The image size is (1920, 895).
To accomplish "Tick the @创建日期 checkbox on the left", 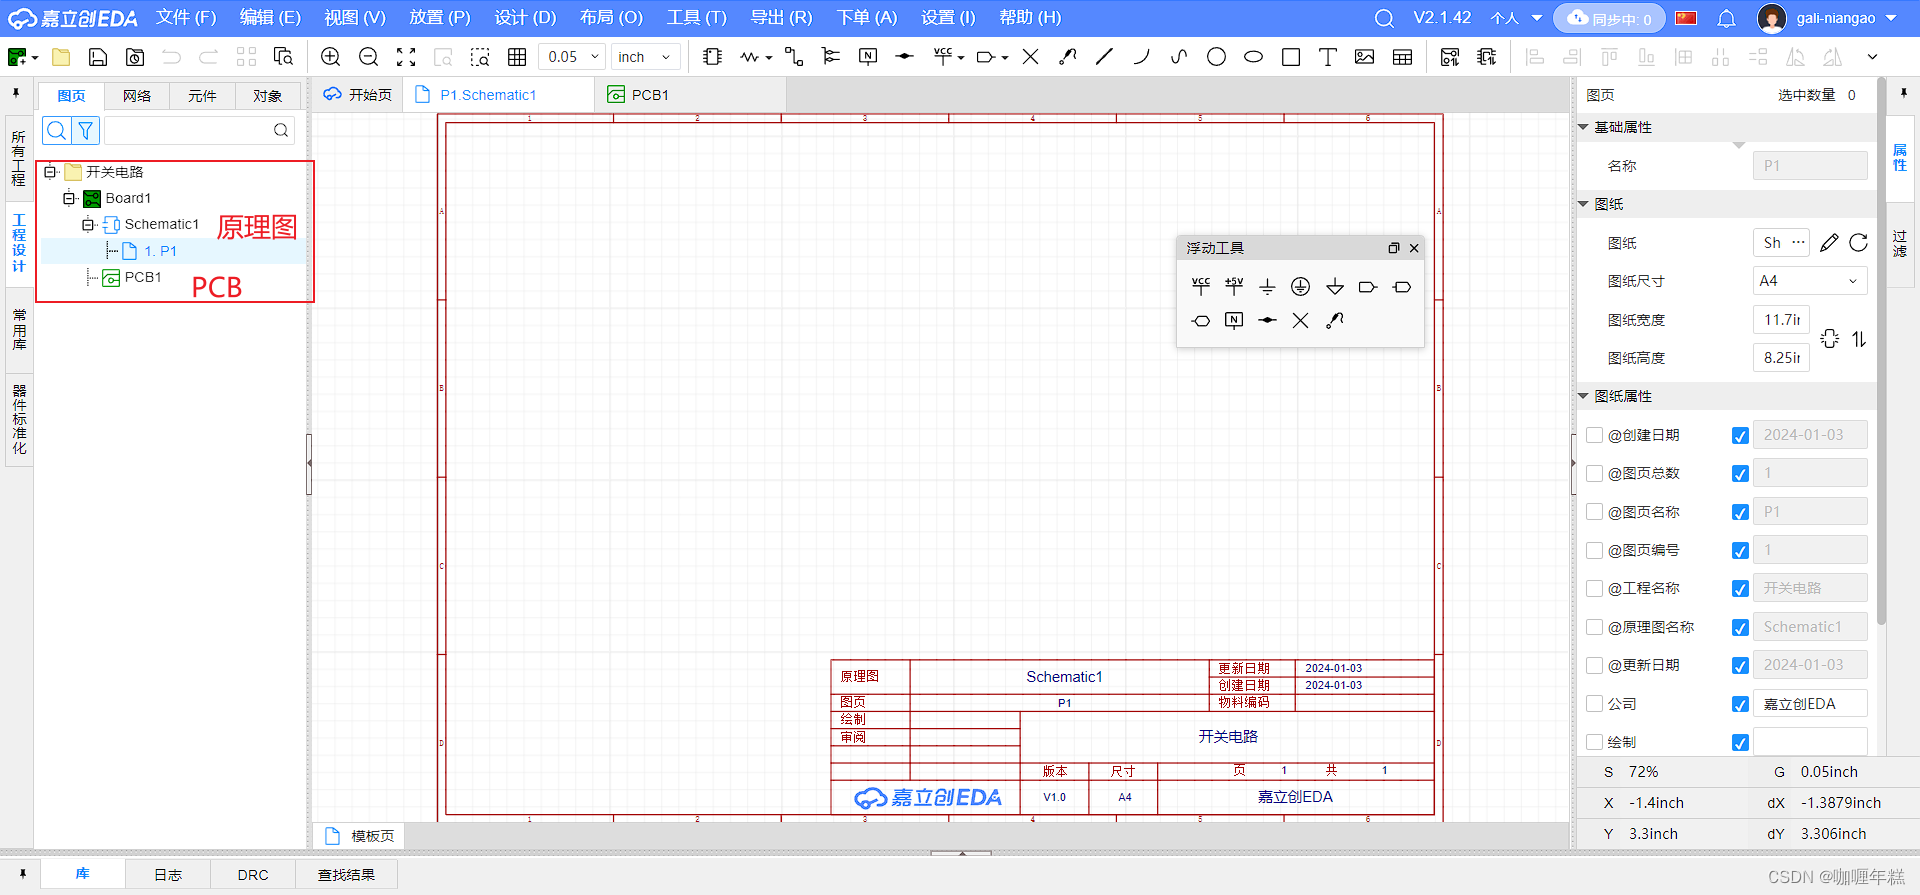I will click(x=1595, y=435).
